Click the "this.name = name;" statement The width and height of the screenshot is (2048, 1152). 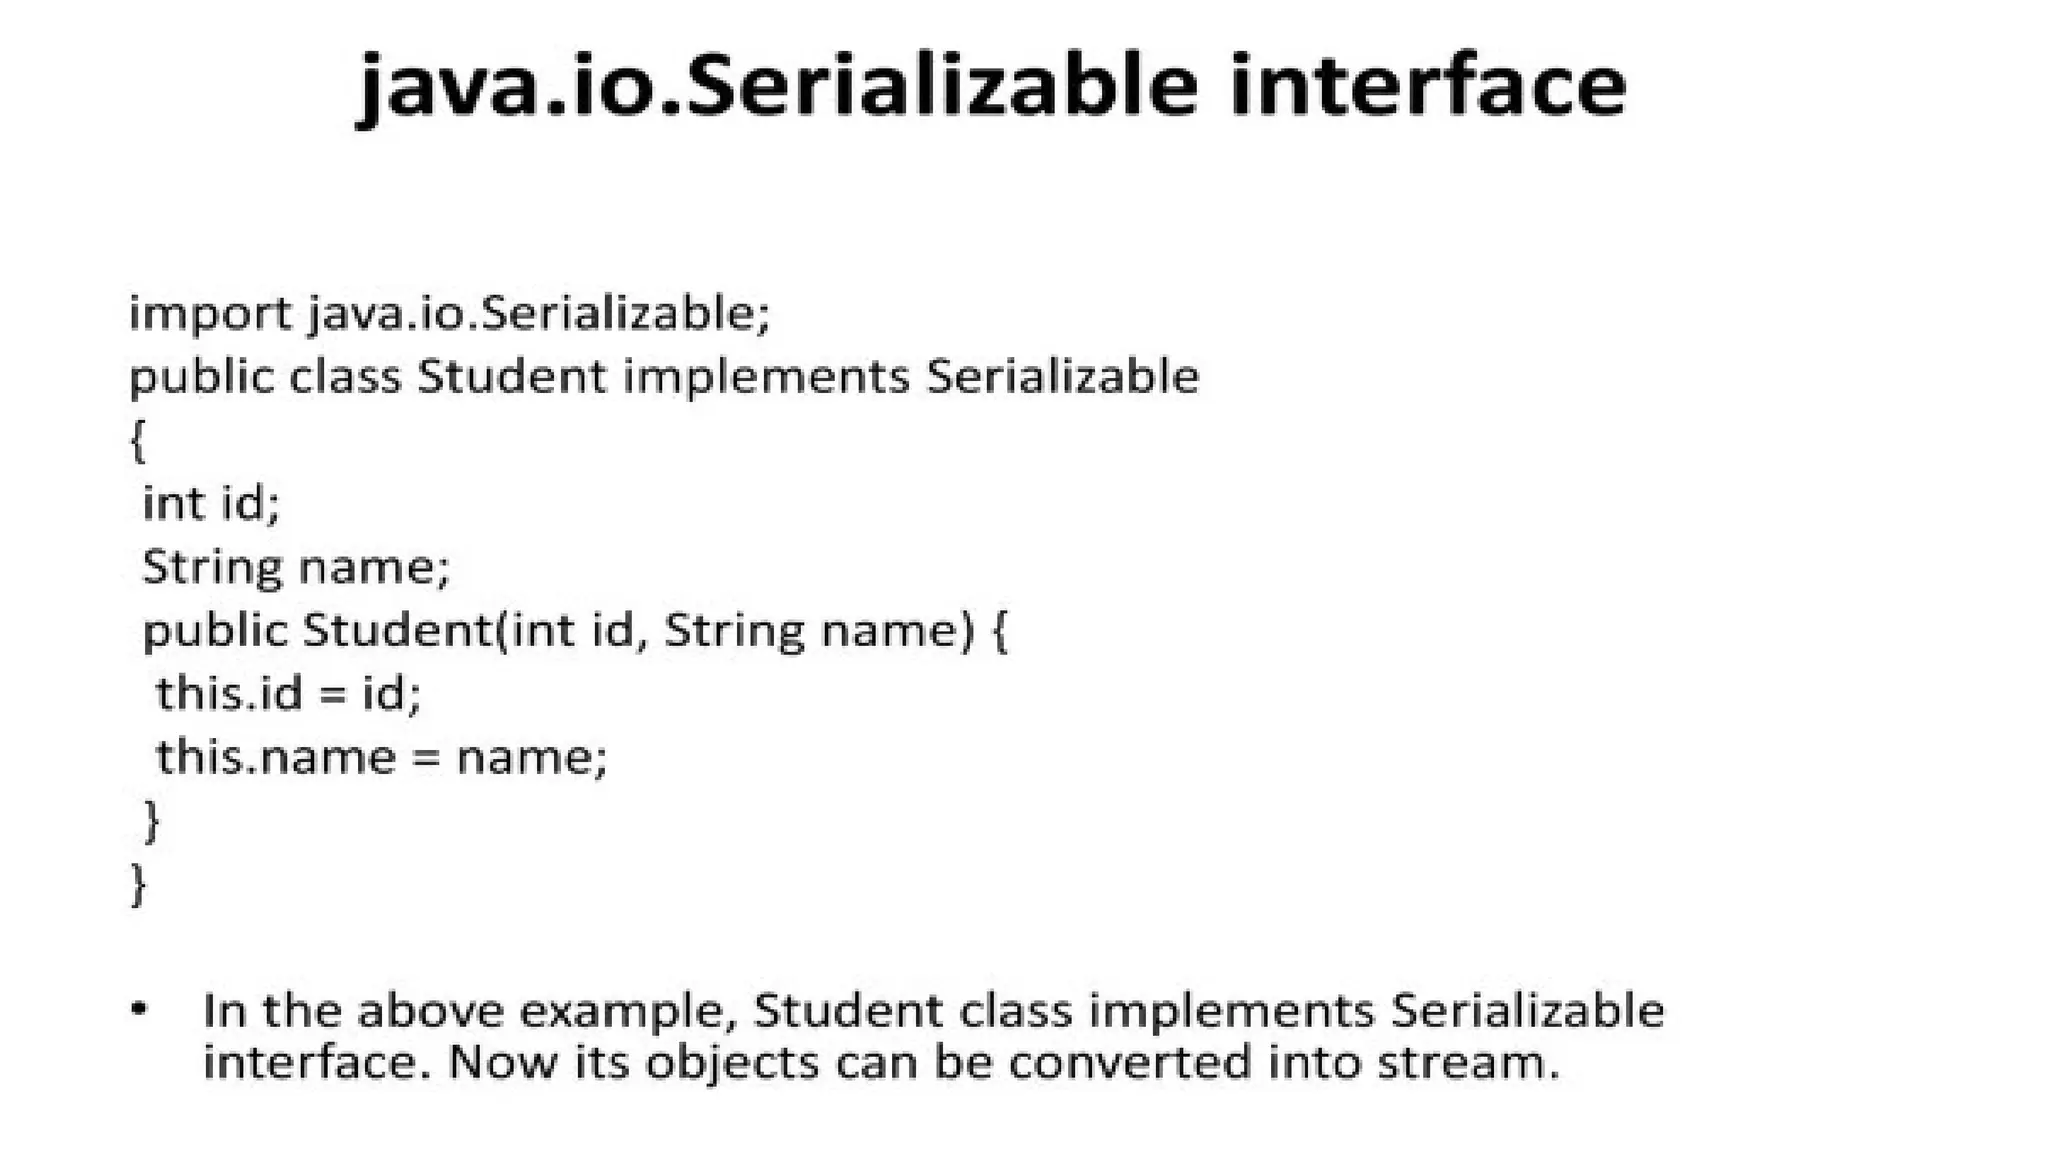tap(381, 757)
